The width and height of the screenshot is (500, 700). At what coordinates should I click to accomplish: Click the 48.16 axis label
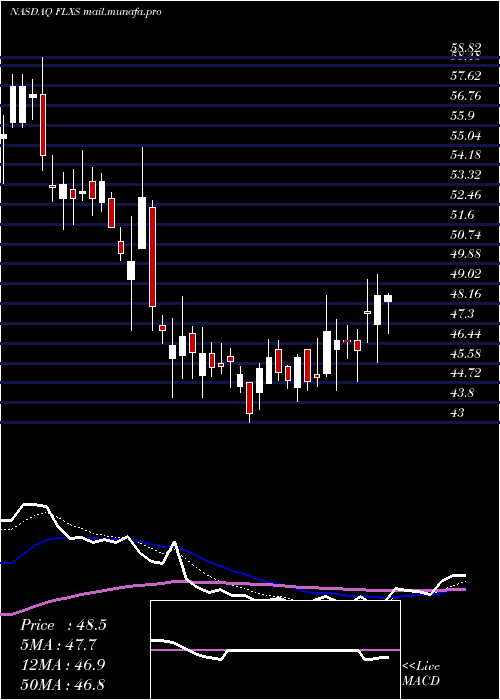466,293
